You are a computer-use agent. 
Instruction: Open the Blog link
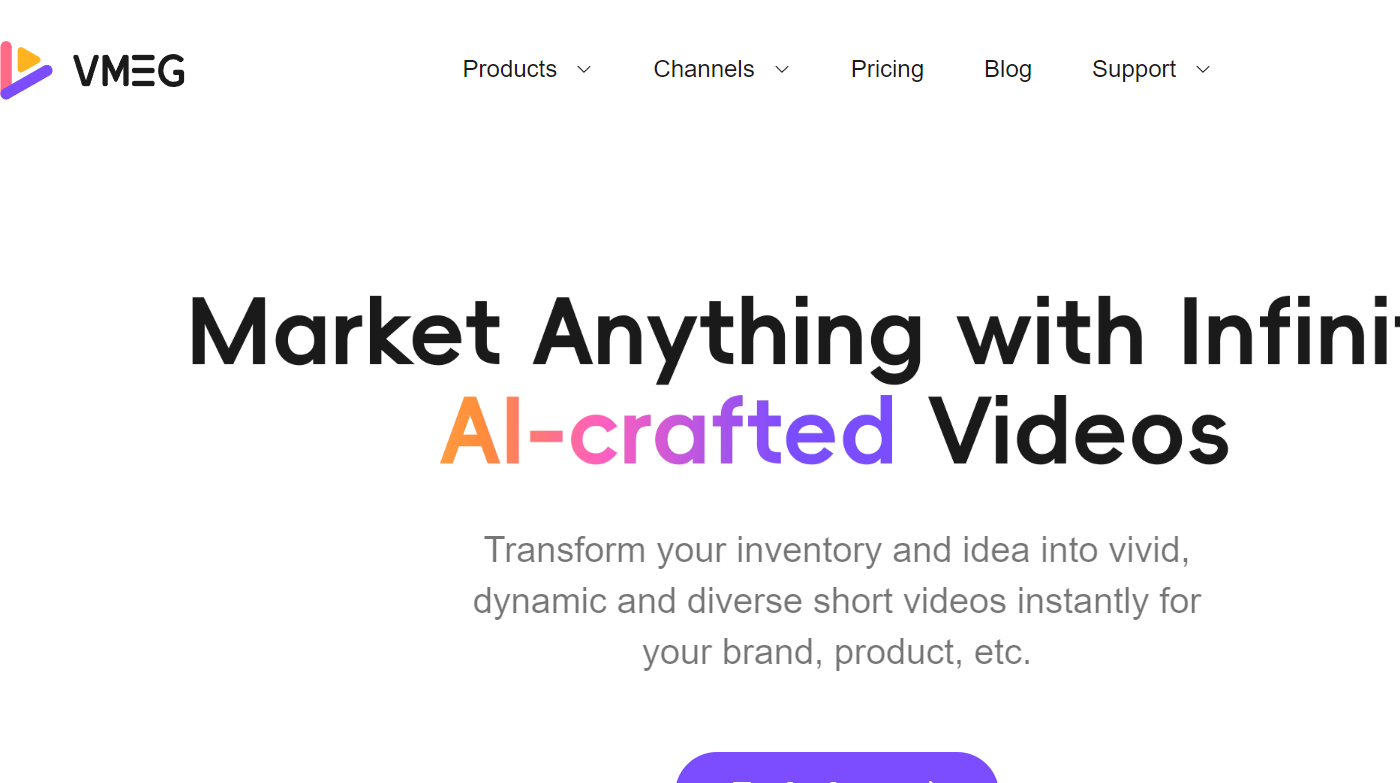(x=1008, y=69)
